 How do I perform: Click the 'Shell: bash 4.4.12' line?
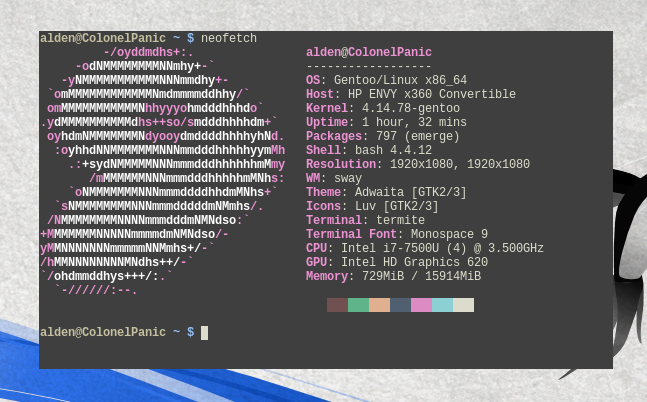pyautogui.click(x=369, y=150)
